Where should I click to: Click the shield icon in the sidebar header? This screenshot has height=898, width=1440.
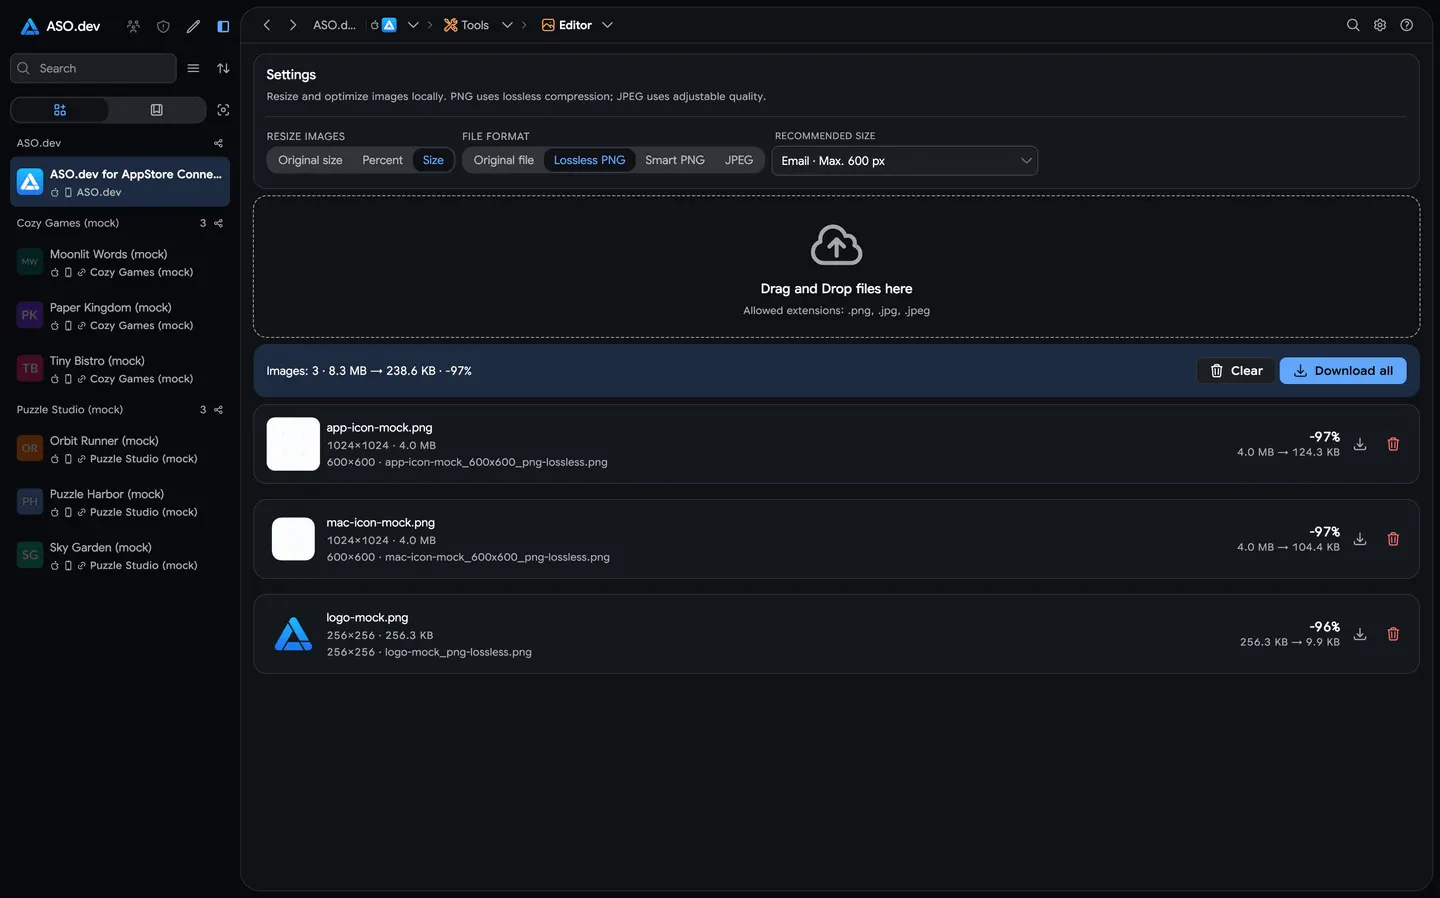coord(163,26)
